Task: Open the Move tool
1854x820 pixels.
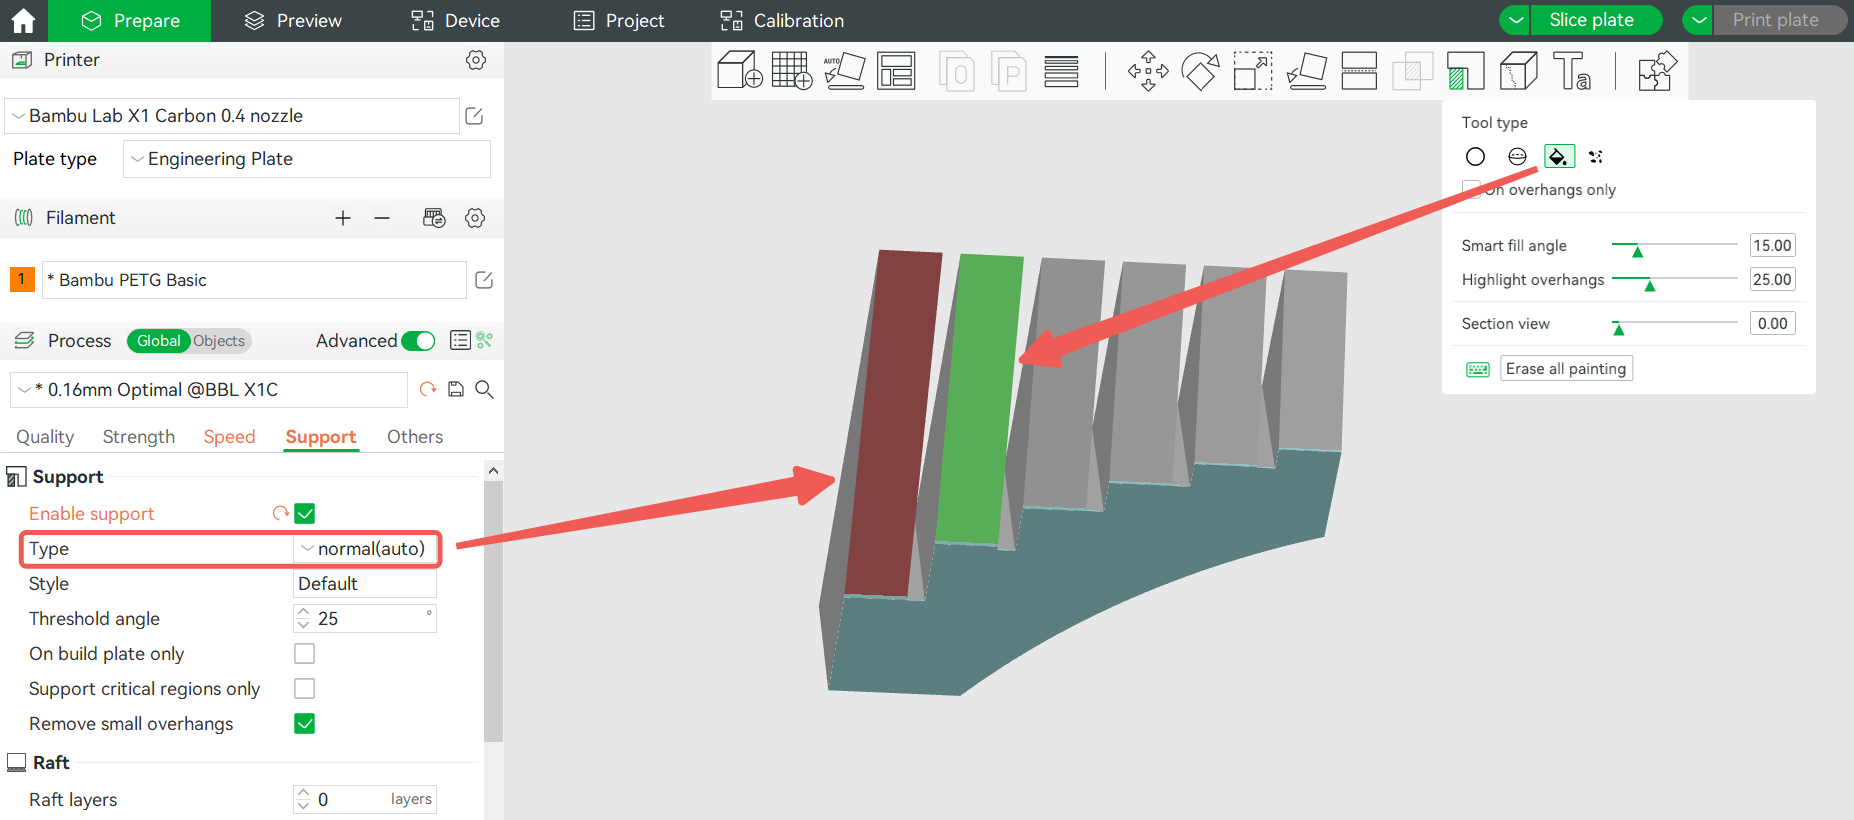Action: pos(1148,71)
